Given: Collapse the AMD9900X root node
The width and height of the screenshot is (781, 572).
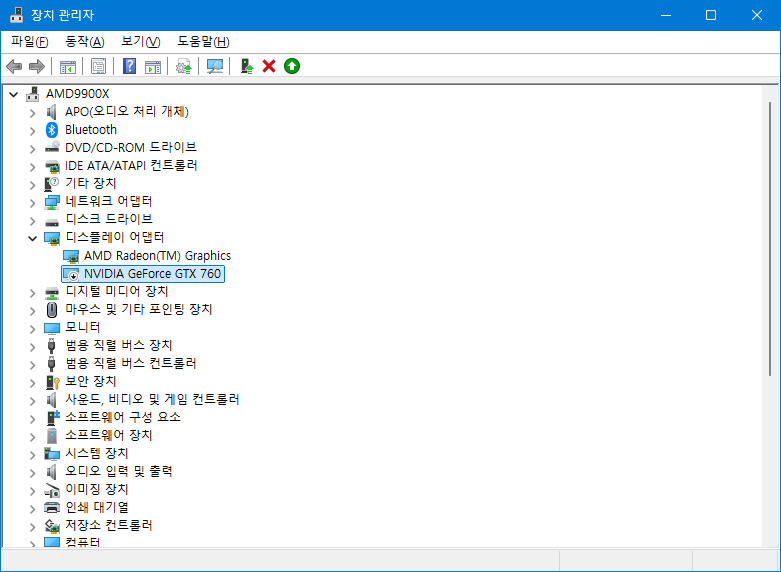Looking at the screenshot, I should [x=13, y=94].
